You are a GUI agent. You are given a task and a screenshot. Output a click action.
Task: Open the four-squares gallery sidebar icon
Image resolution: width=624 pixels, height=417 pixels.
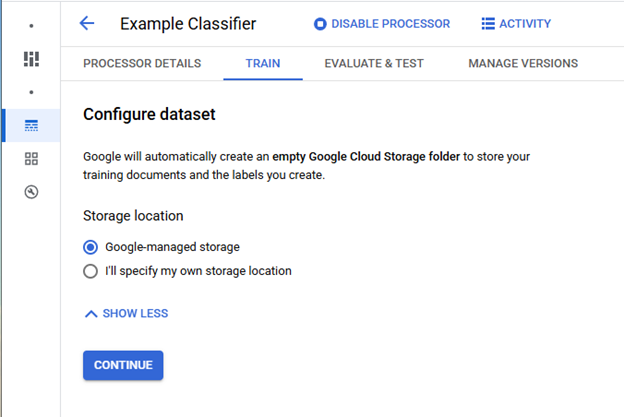pos(31,158)
